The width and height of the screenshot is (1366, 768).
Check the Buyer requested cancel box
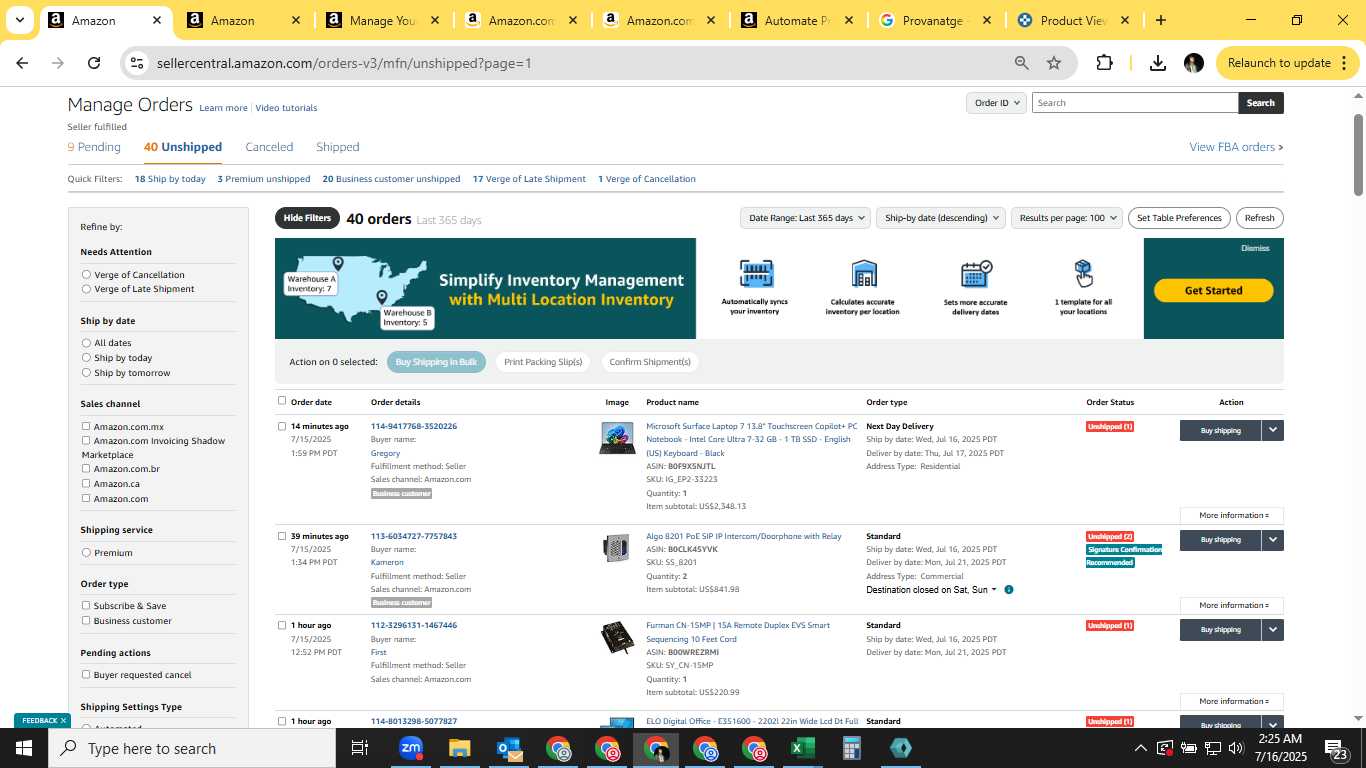pos(86,674)
